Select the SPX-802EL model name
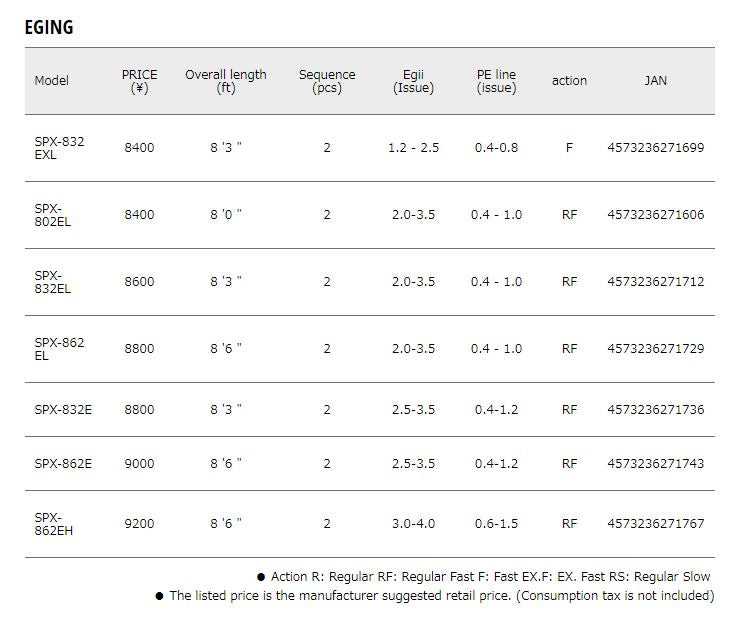Image resolution: width=741 pixels, height=628 pixels. click(x=53, y=215)
